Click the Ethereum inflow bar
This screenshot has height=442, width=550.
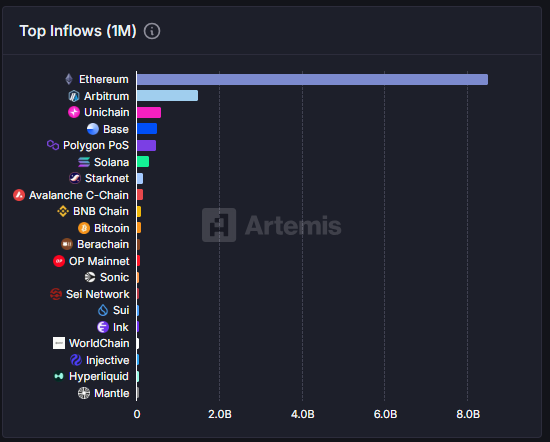click(x=312, y=79)
